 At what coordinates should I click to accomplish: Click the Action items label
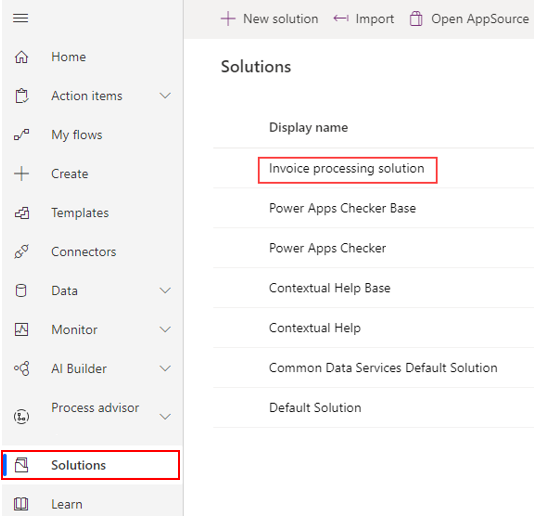[87, 96]
